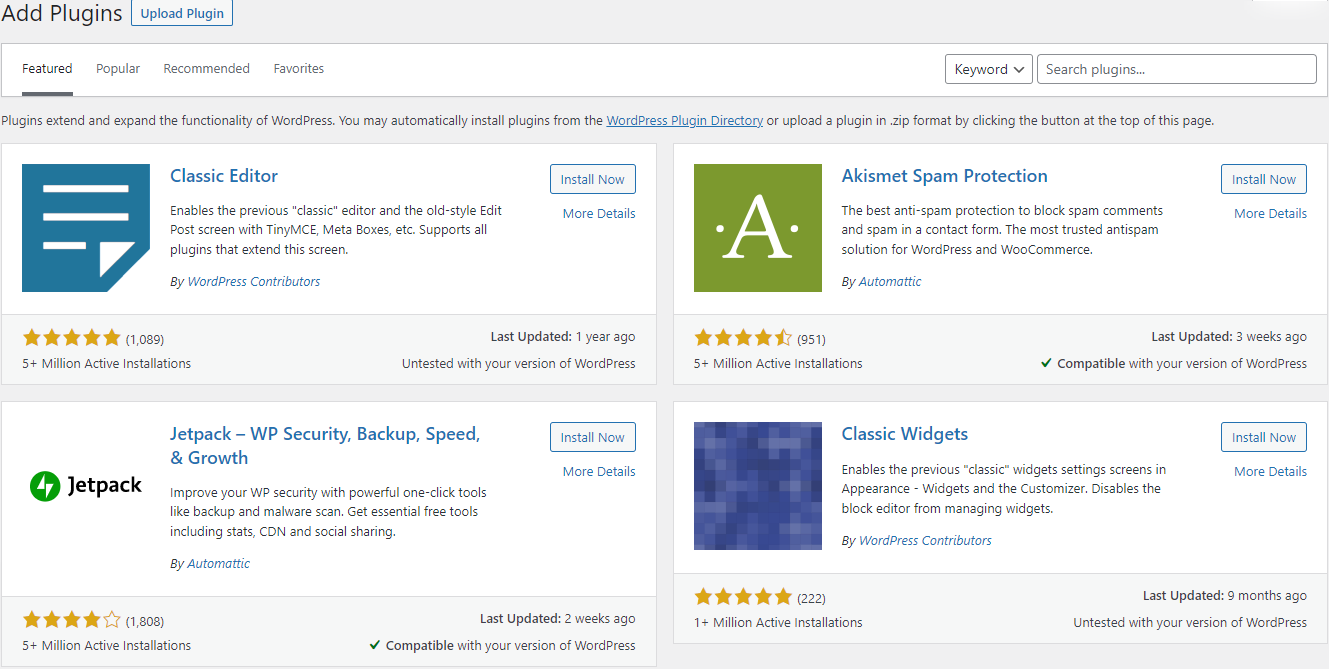
Task: Focus the Search plugins input field
Action: [x=1177, y=69]
